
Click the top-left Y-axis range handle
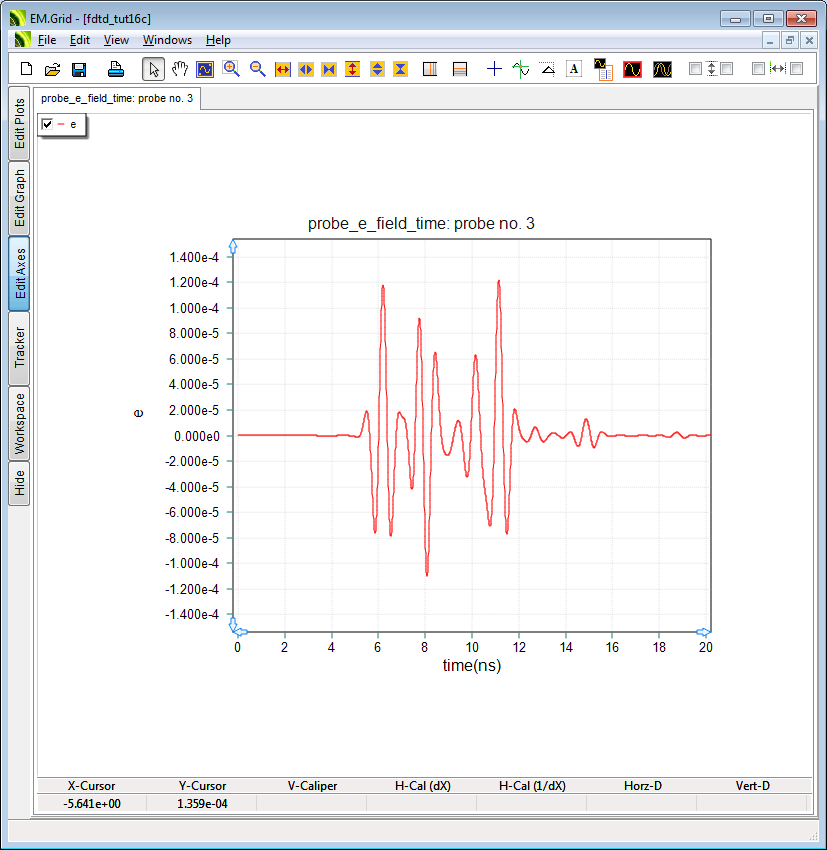(x=233, y=247)
